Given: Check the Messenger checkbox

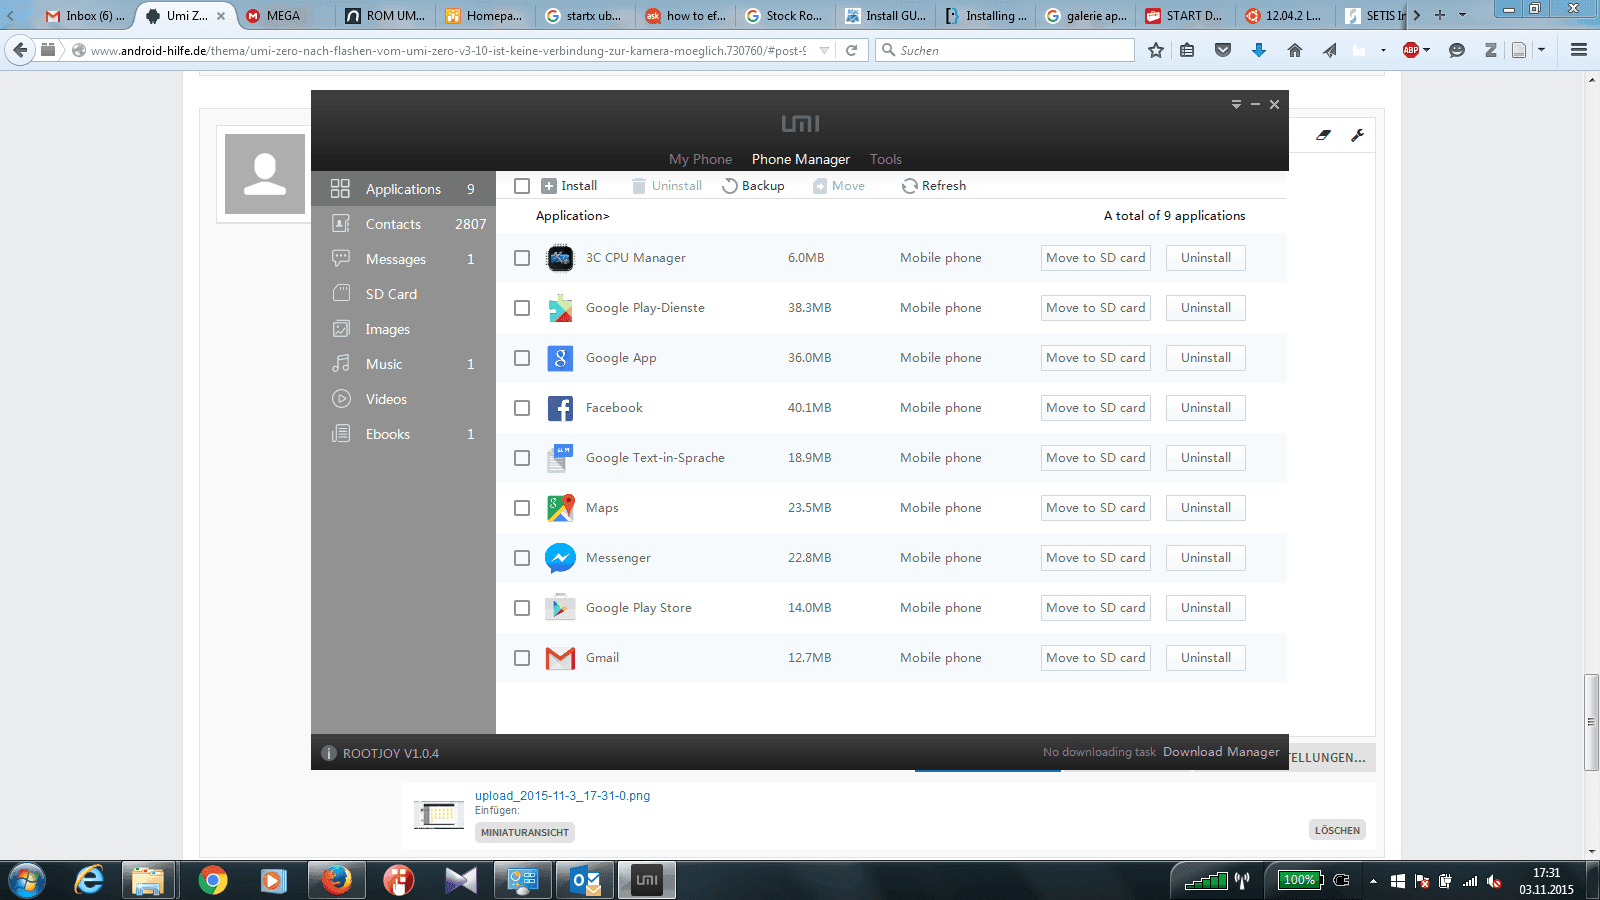Looking at the screenshot, I should 521,558.
